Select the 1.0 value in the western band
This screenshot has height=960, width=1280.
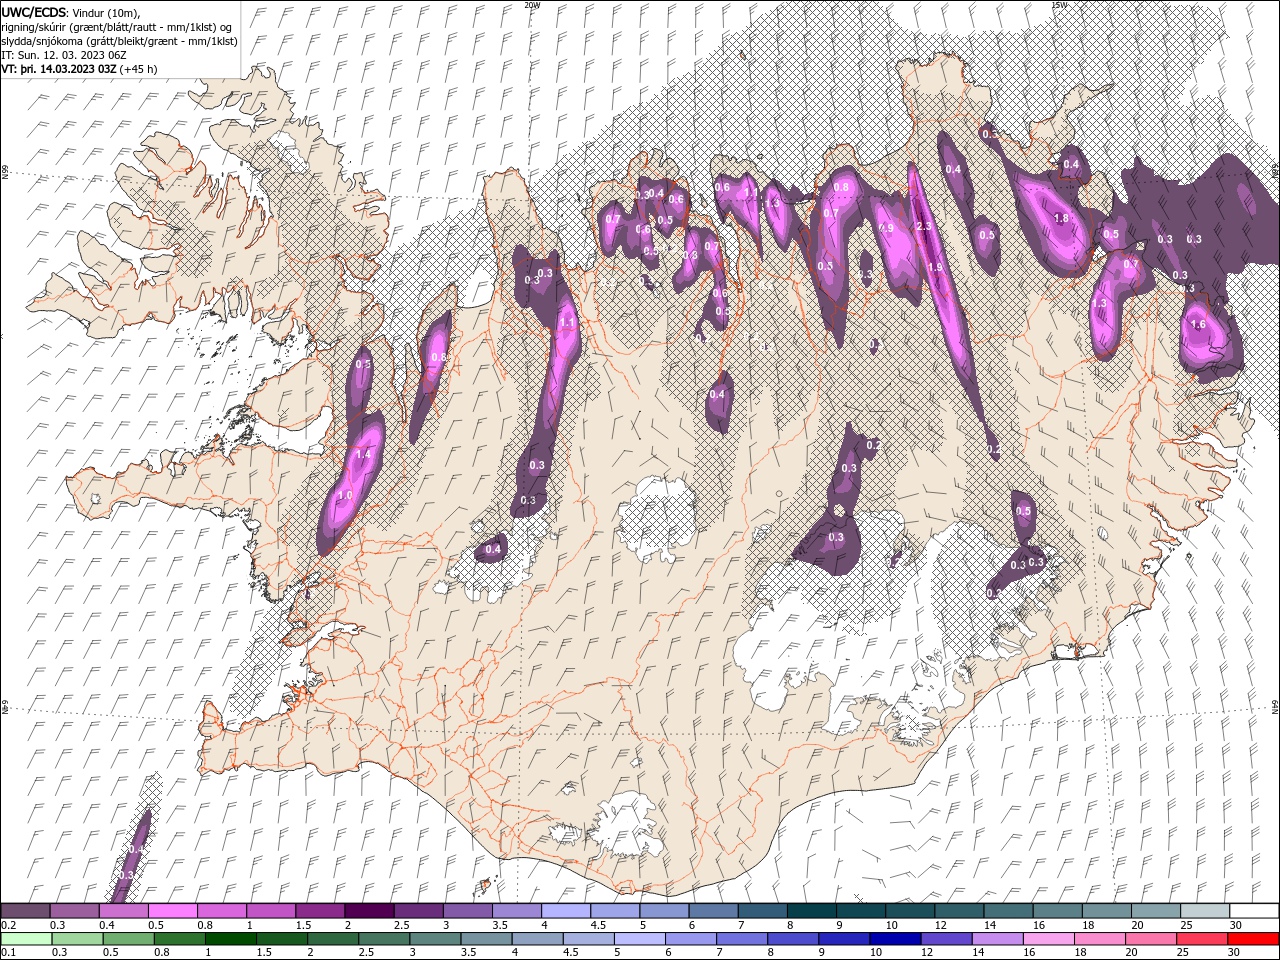(346, 495)
